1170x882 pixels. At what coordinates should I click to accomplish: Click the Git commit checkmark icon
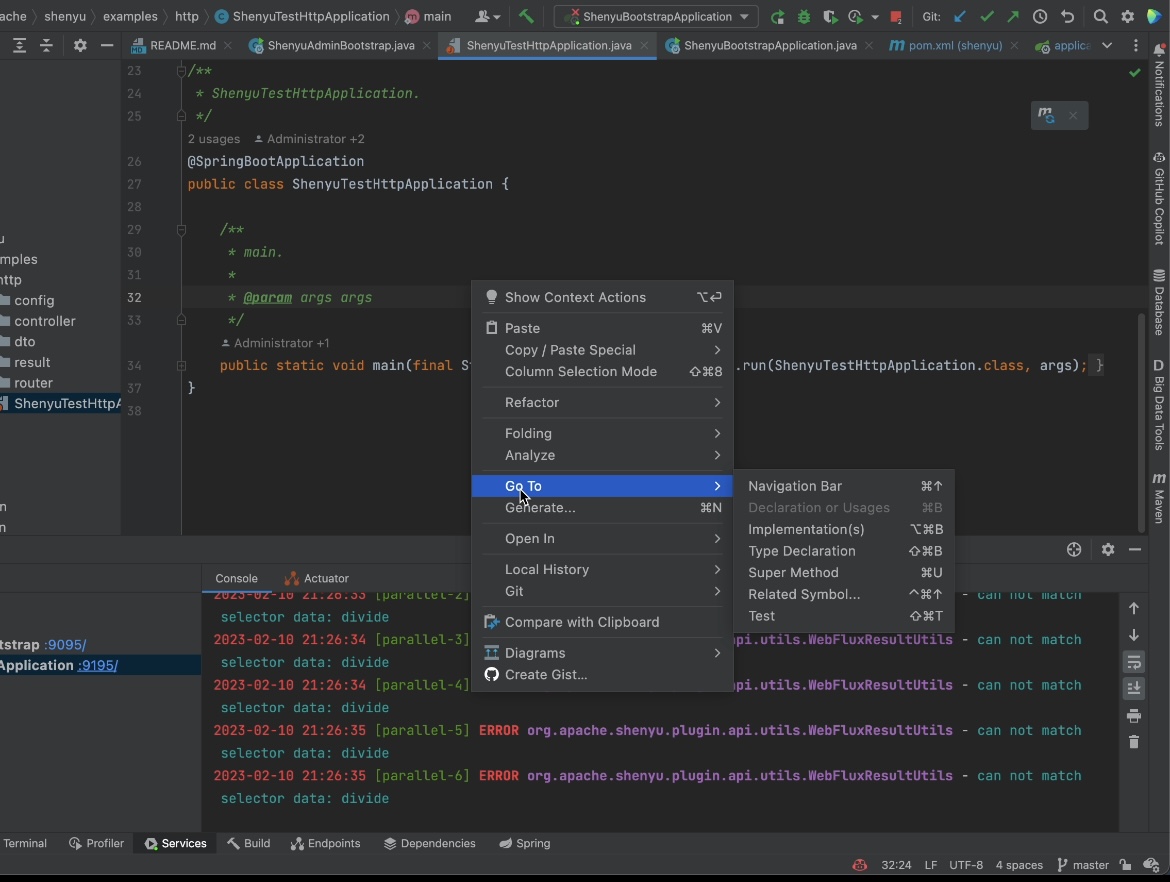(x=987, y=17)
